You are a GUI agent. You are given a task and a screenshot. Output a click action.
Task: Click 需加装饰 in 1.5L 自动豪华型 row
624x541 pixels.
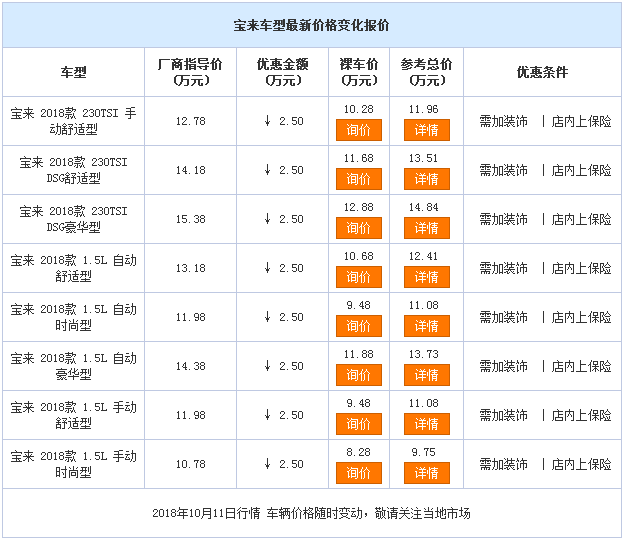click(503, 366)
